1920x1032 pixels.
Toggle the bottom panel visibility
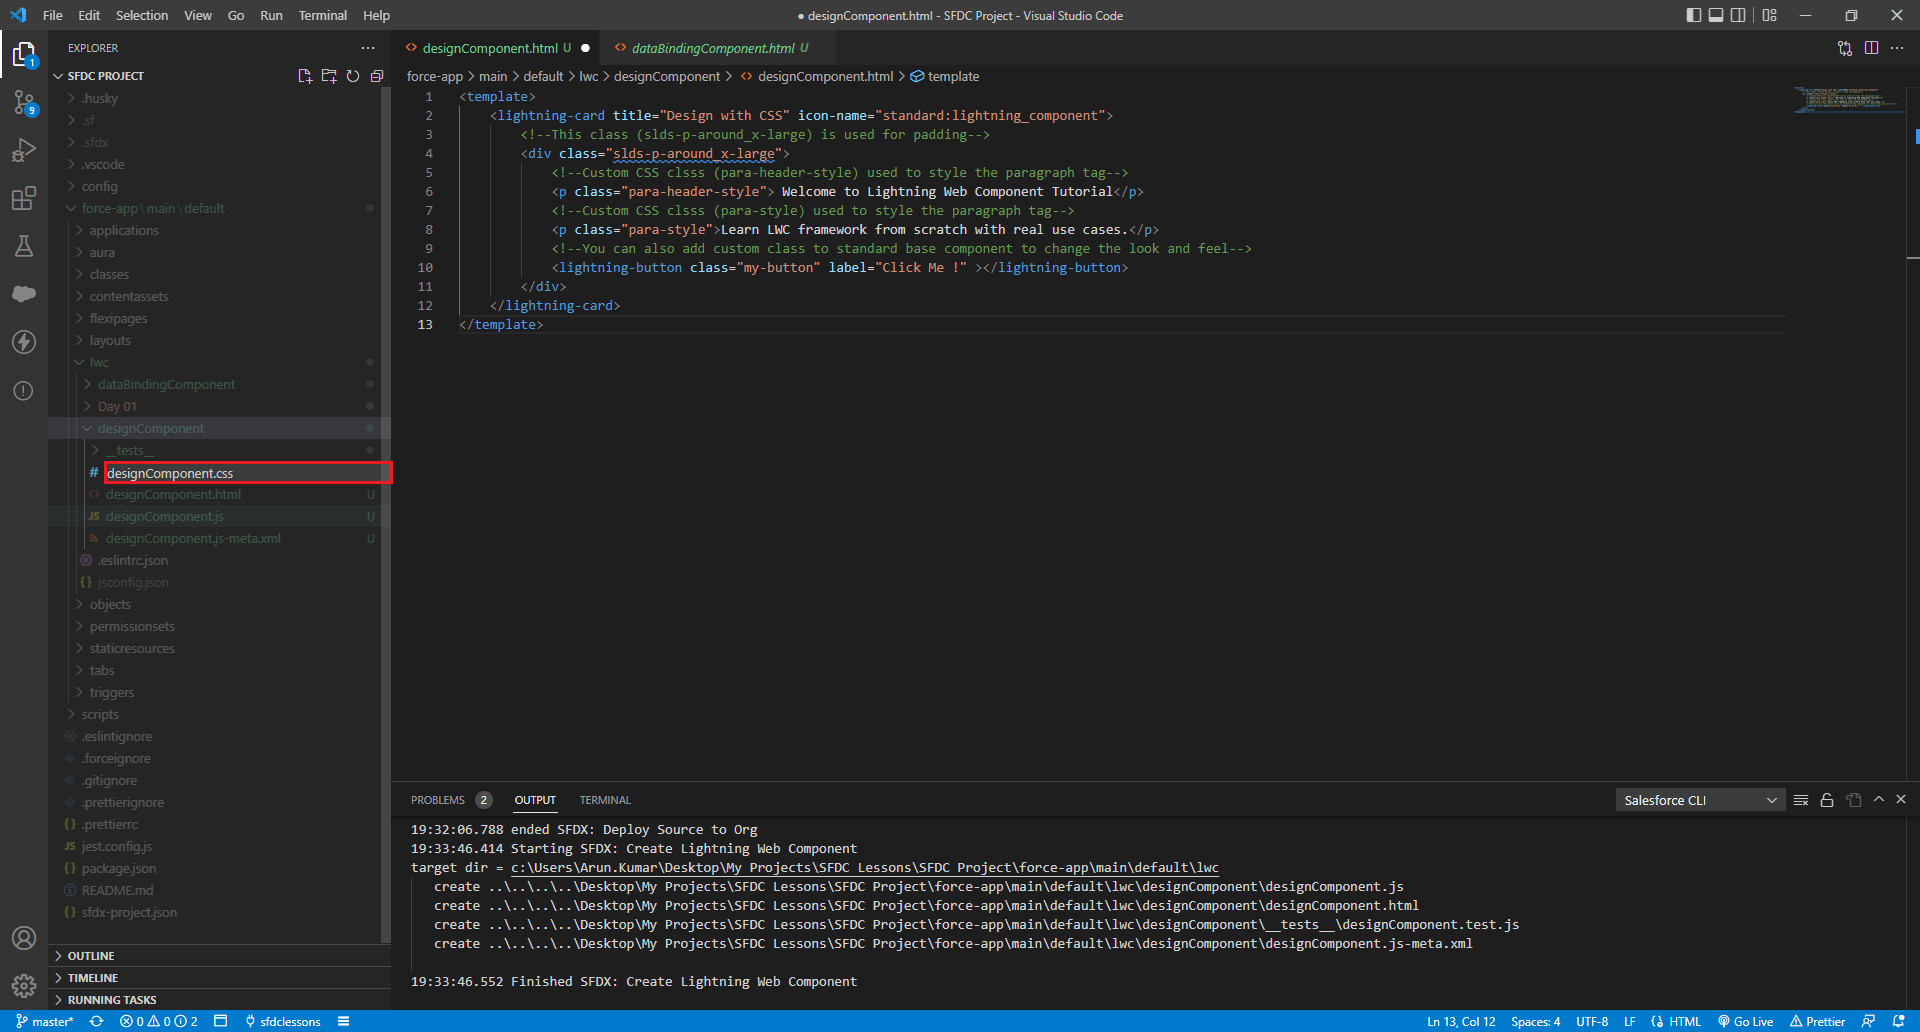1716,15
